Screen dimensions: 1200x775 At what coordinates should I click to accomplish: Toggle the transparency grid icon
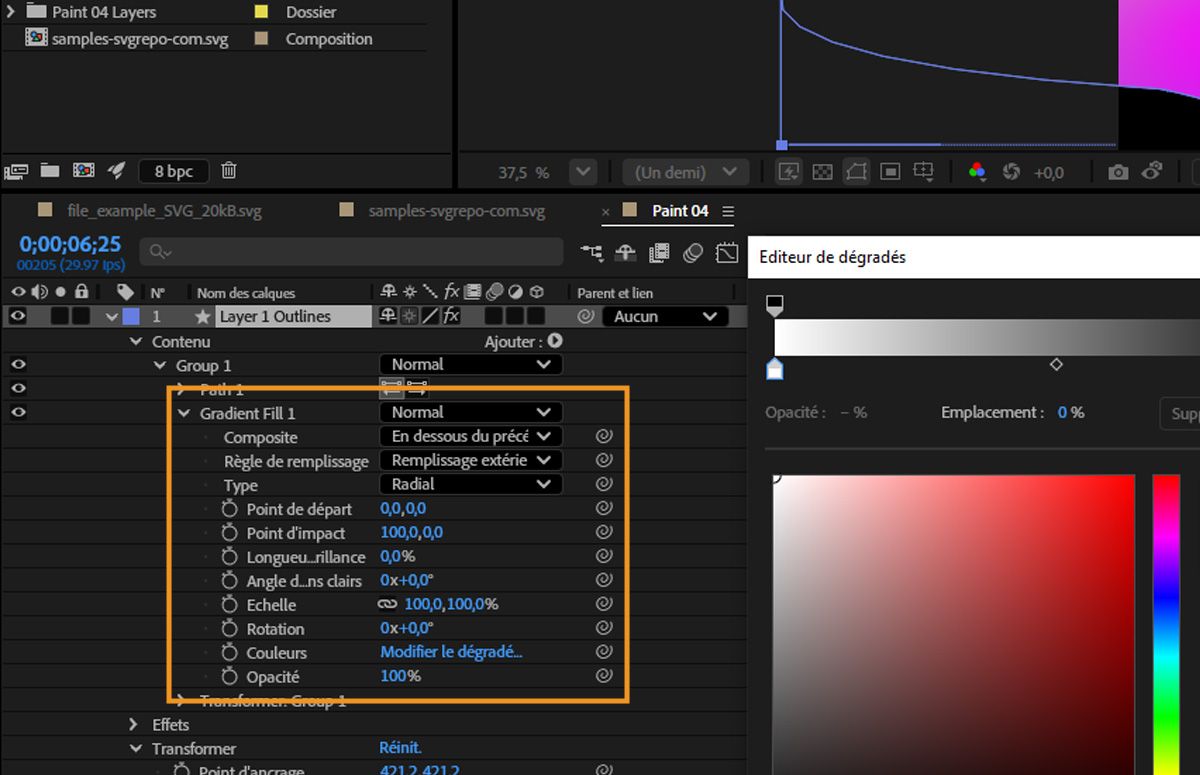click(x=822, y=172)
